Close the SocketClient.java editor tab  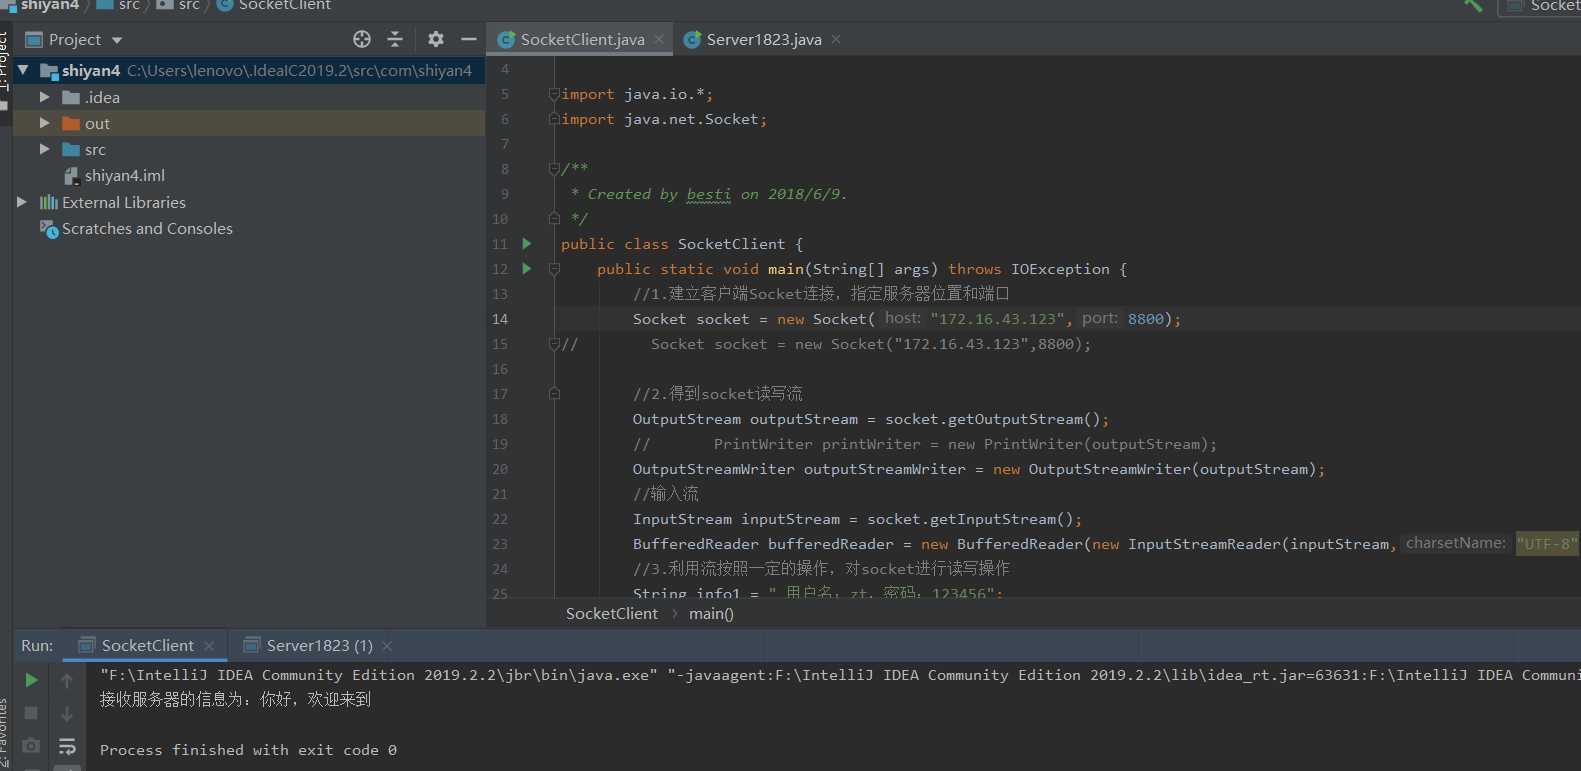[659, 39]
